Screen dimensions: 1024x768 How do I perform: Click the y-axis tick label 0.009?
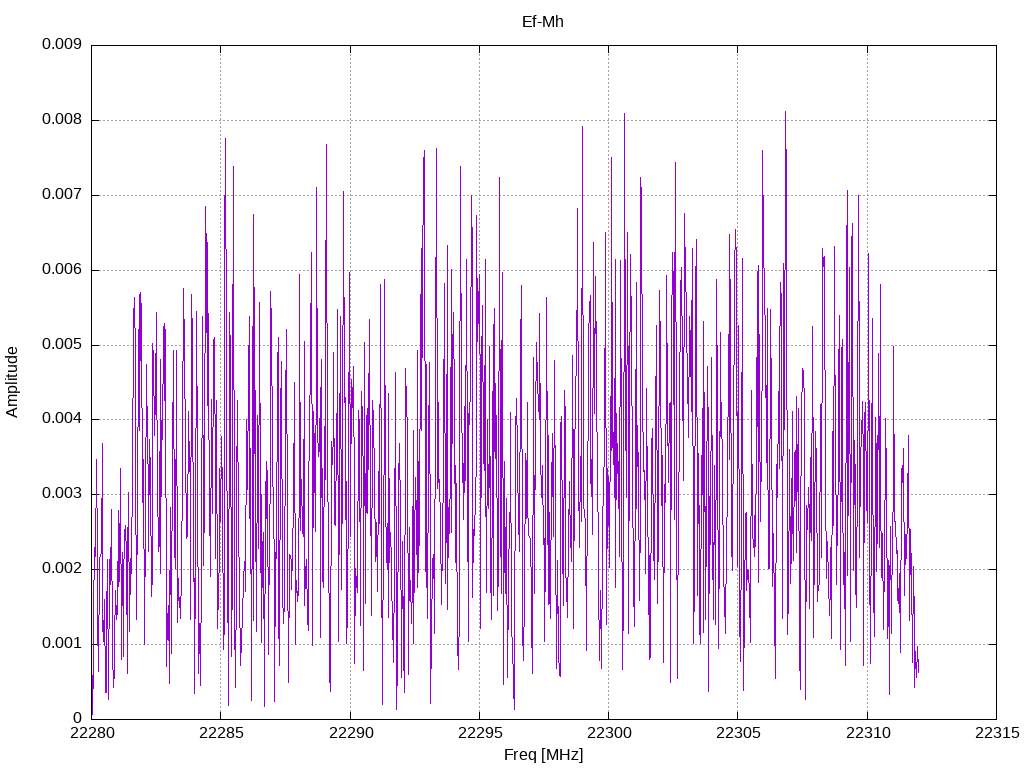pyautogui.click(x=62, y=44)
